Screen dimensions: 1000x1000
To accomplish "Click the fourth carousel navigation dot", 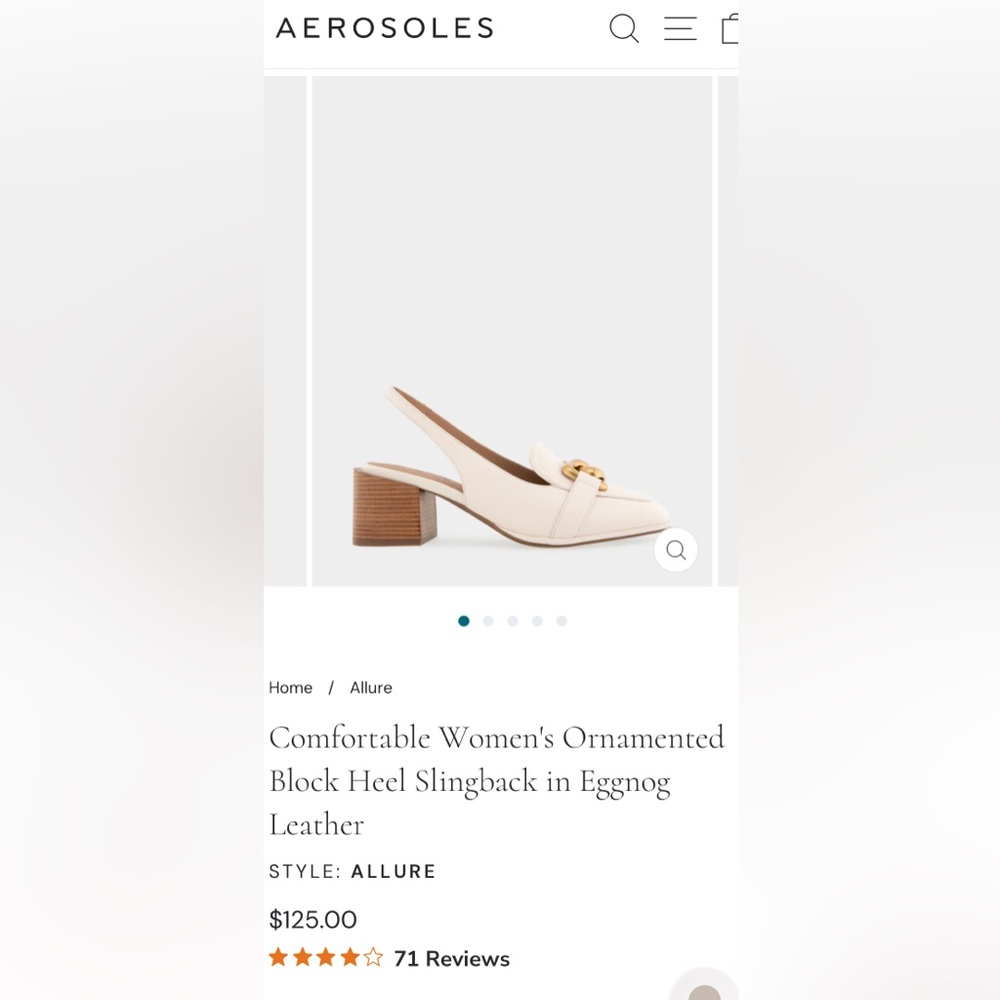I will coord(537,620).
